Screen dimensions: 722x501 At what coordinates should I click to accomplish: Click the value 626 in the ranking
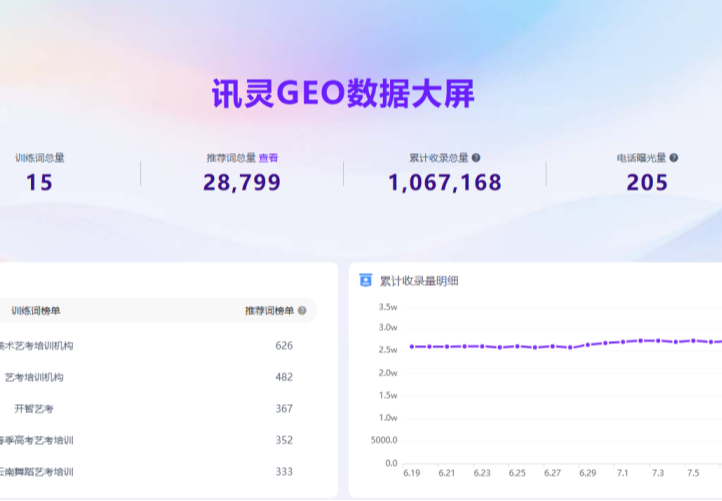[284, 345]
